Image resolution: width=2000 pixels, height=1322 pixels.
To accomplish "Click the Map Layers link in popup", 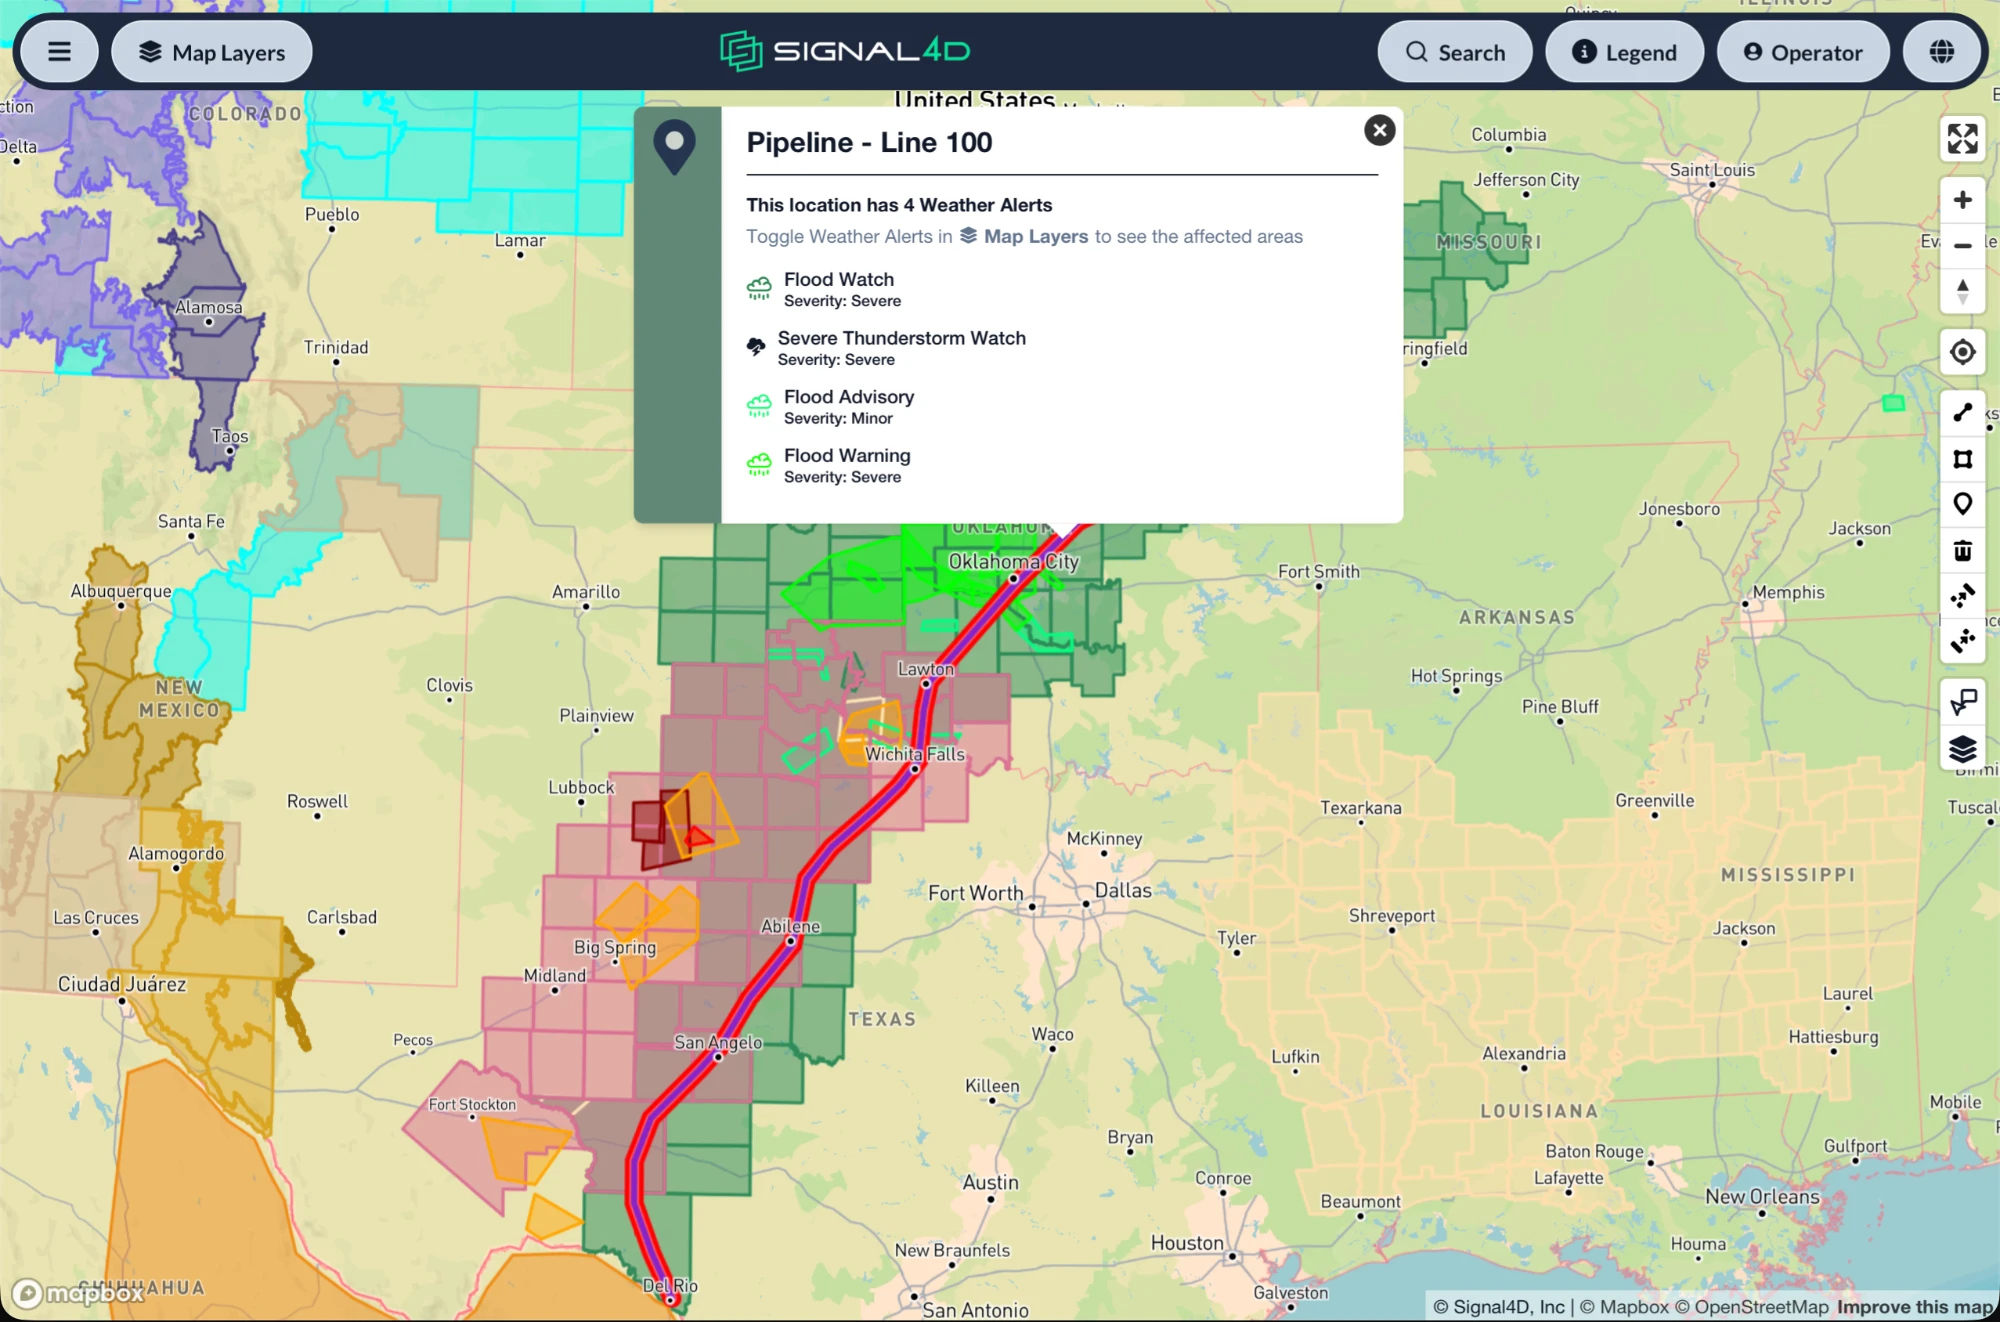I will tap(1024, 236).
